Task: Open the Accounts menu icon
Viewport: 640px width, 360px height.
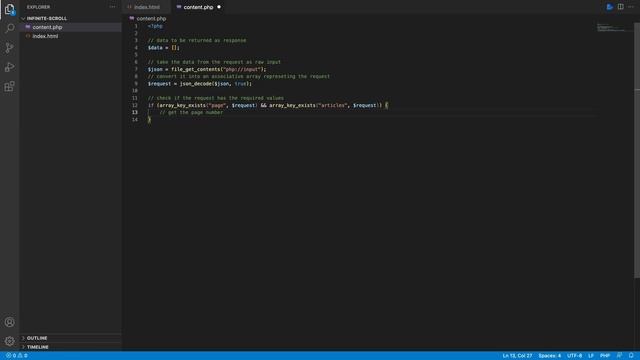Action: 9,322
